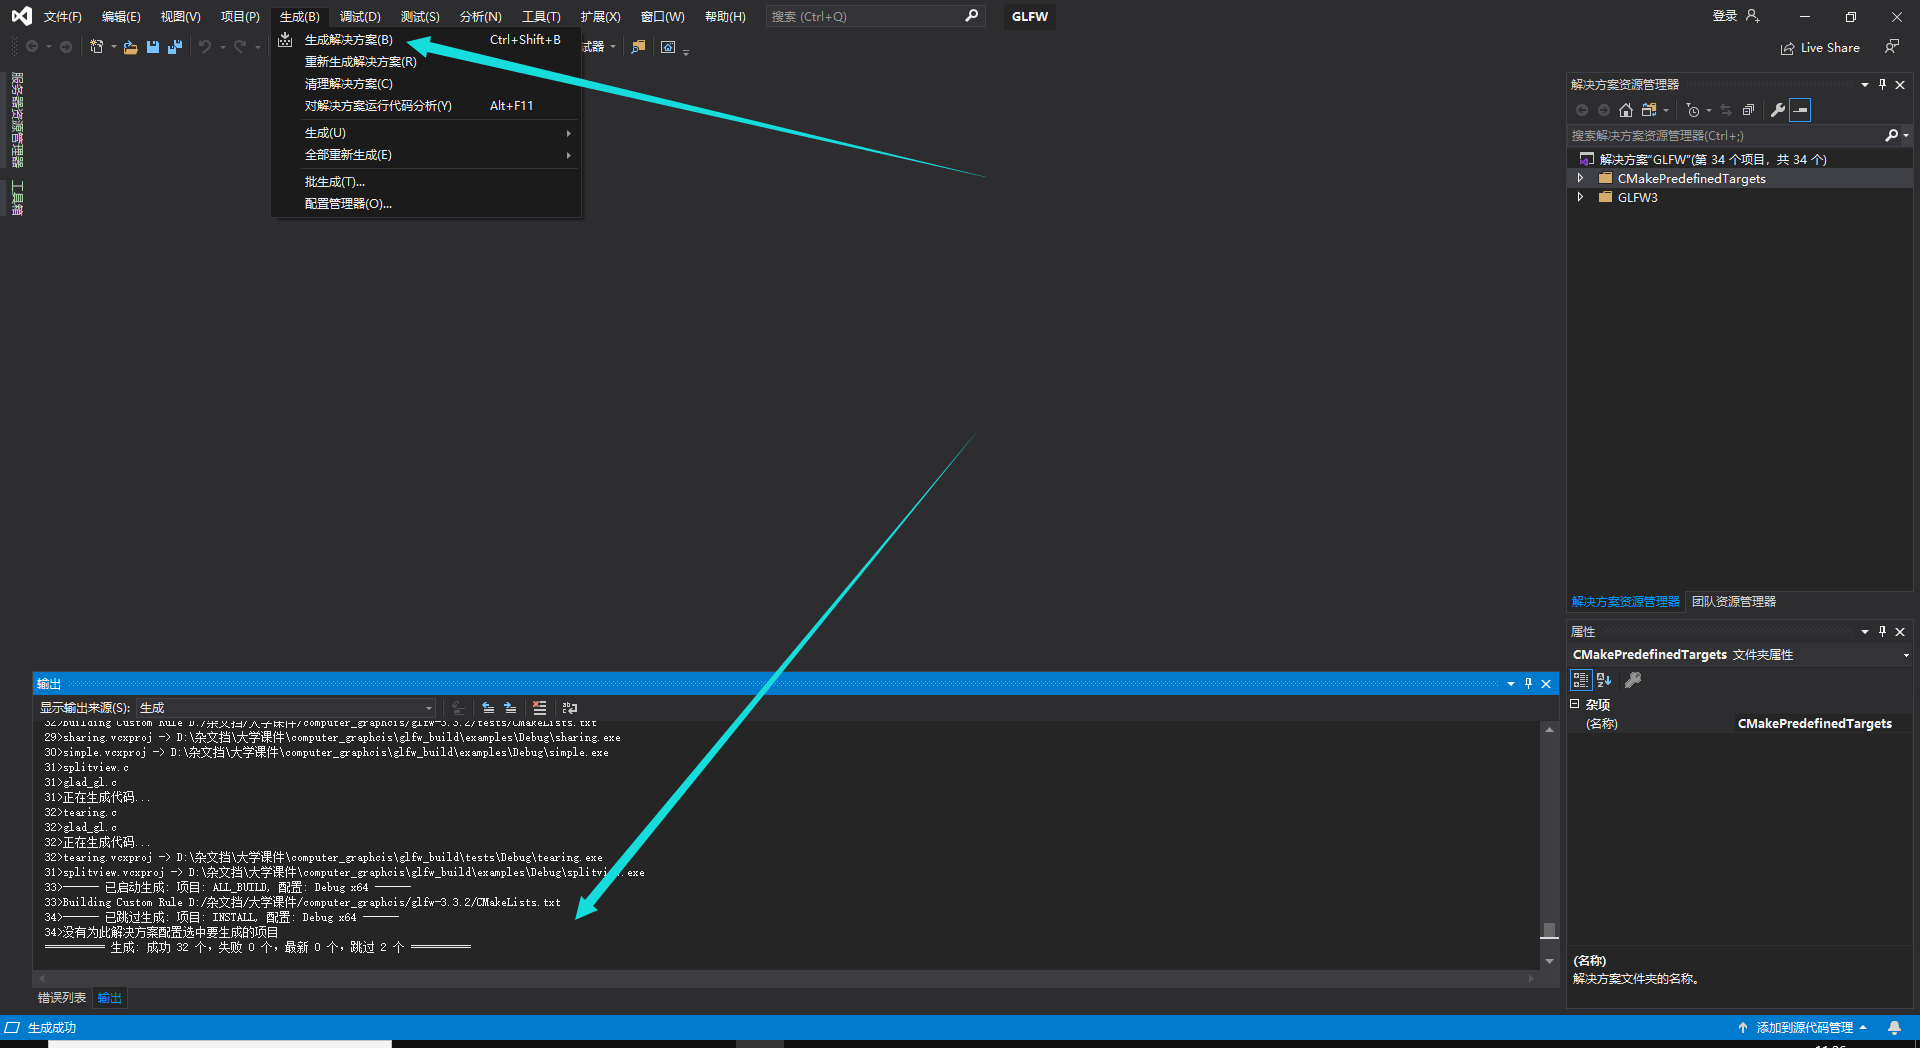This screenshot has width=1920, height=1048.
Task: Click the Open File folder icon
Action: point(130,47)
